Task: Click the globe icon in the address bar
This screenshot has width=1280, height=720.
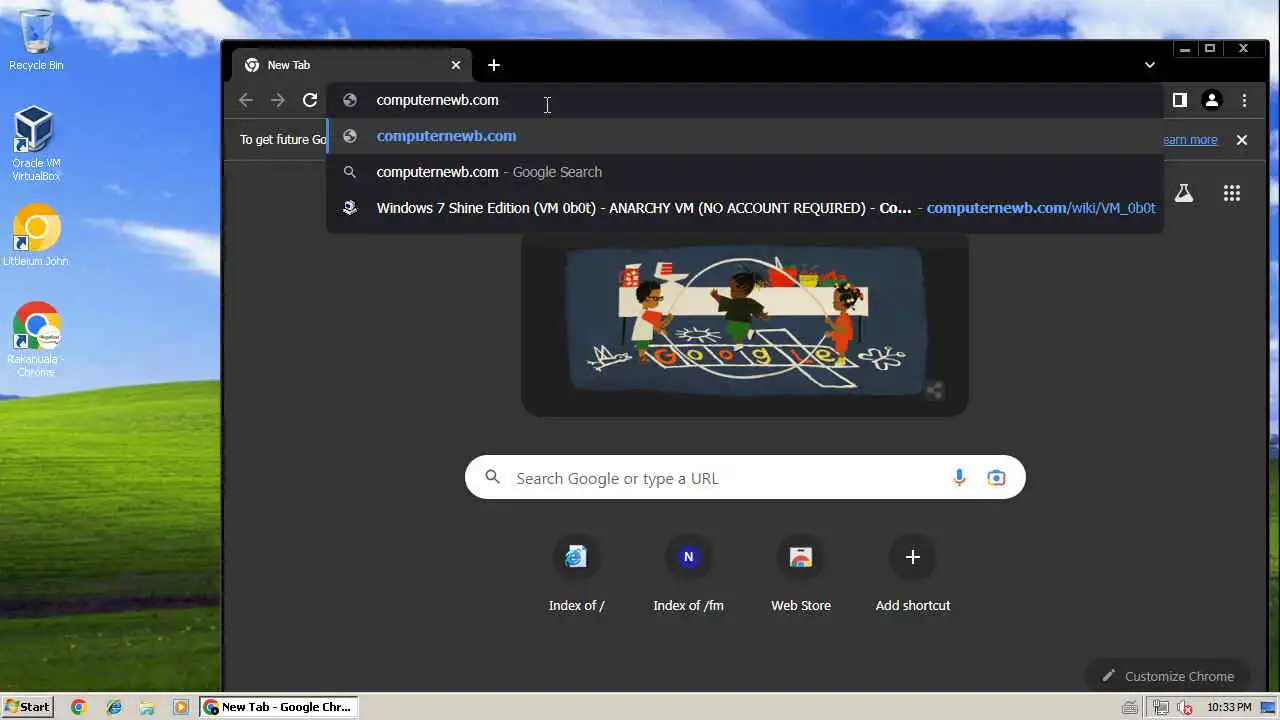Action: pyautogui.click(x=350, y=100)
